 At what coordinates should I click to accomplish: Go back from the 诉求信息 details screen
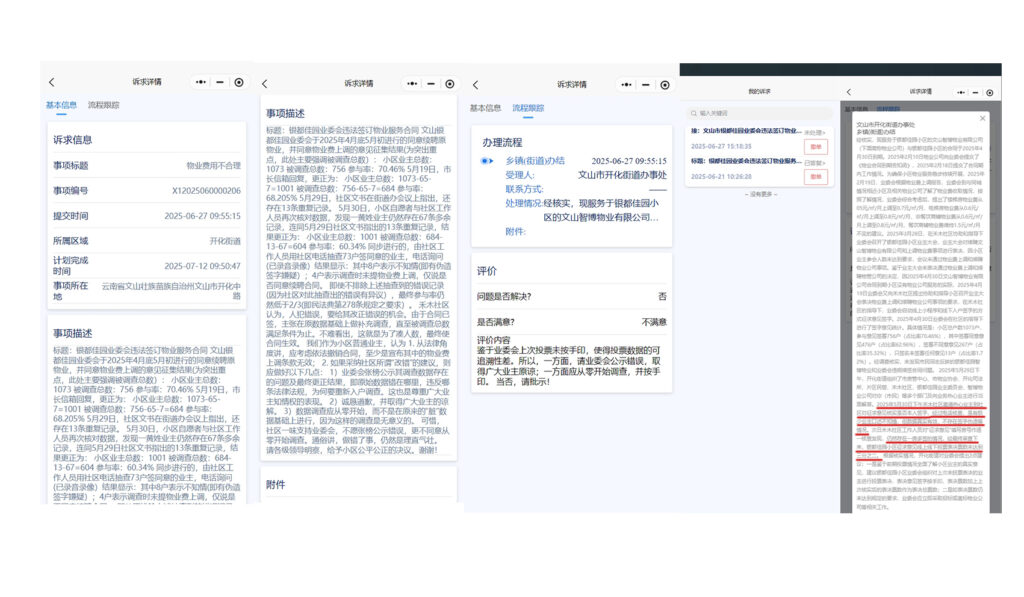click(52, 82)
